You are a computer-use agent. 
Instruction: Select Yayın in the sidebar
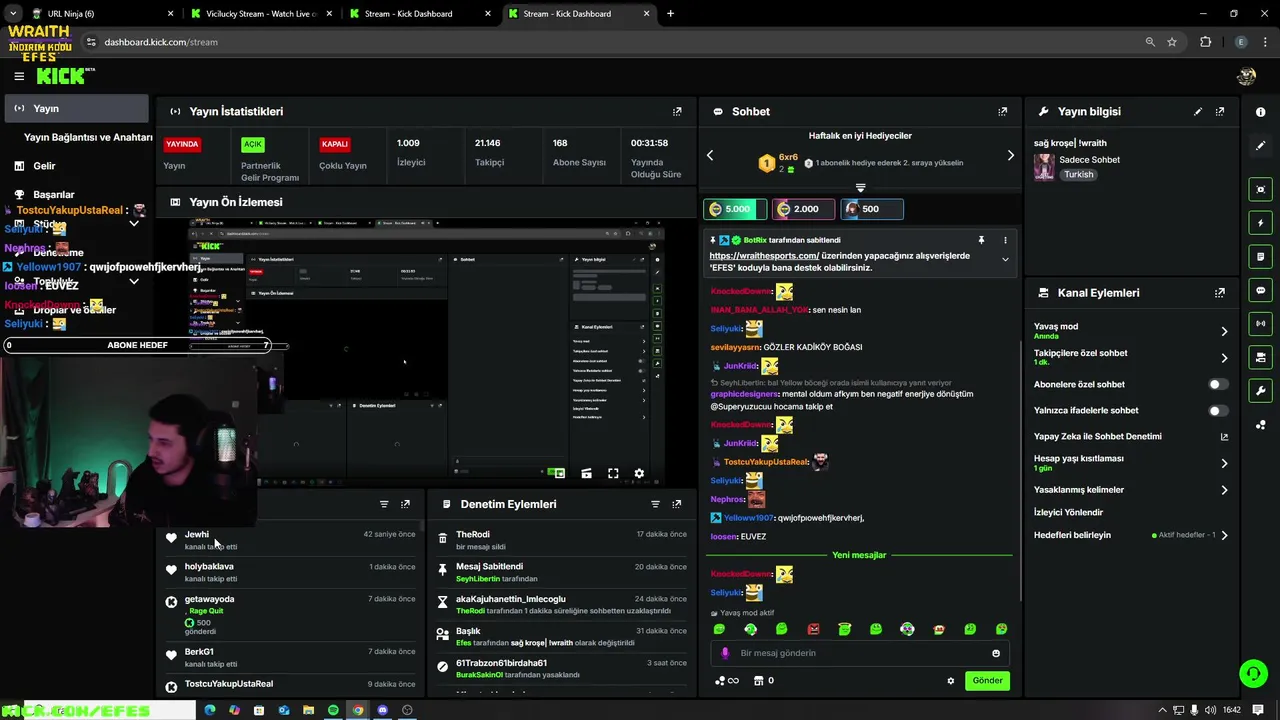[x=76, y=108]
